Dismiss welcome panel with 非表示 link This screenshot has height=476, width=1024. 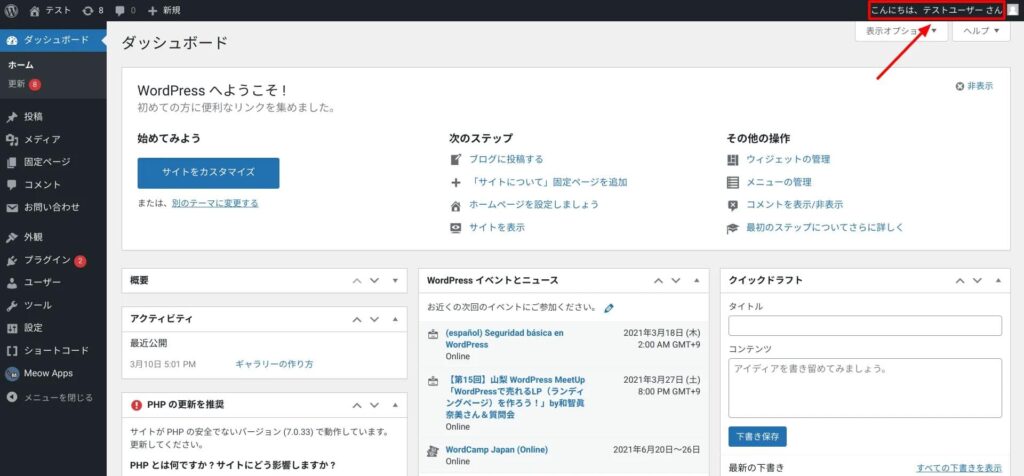(974, 87)
